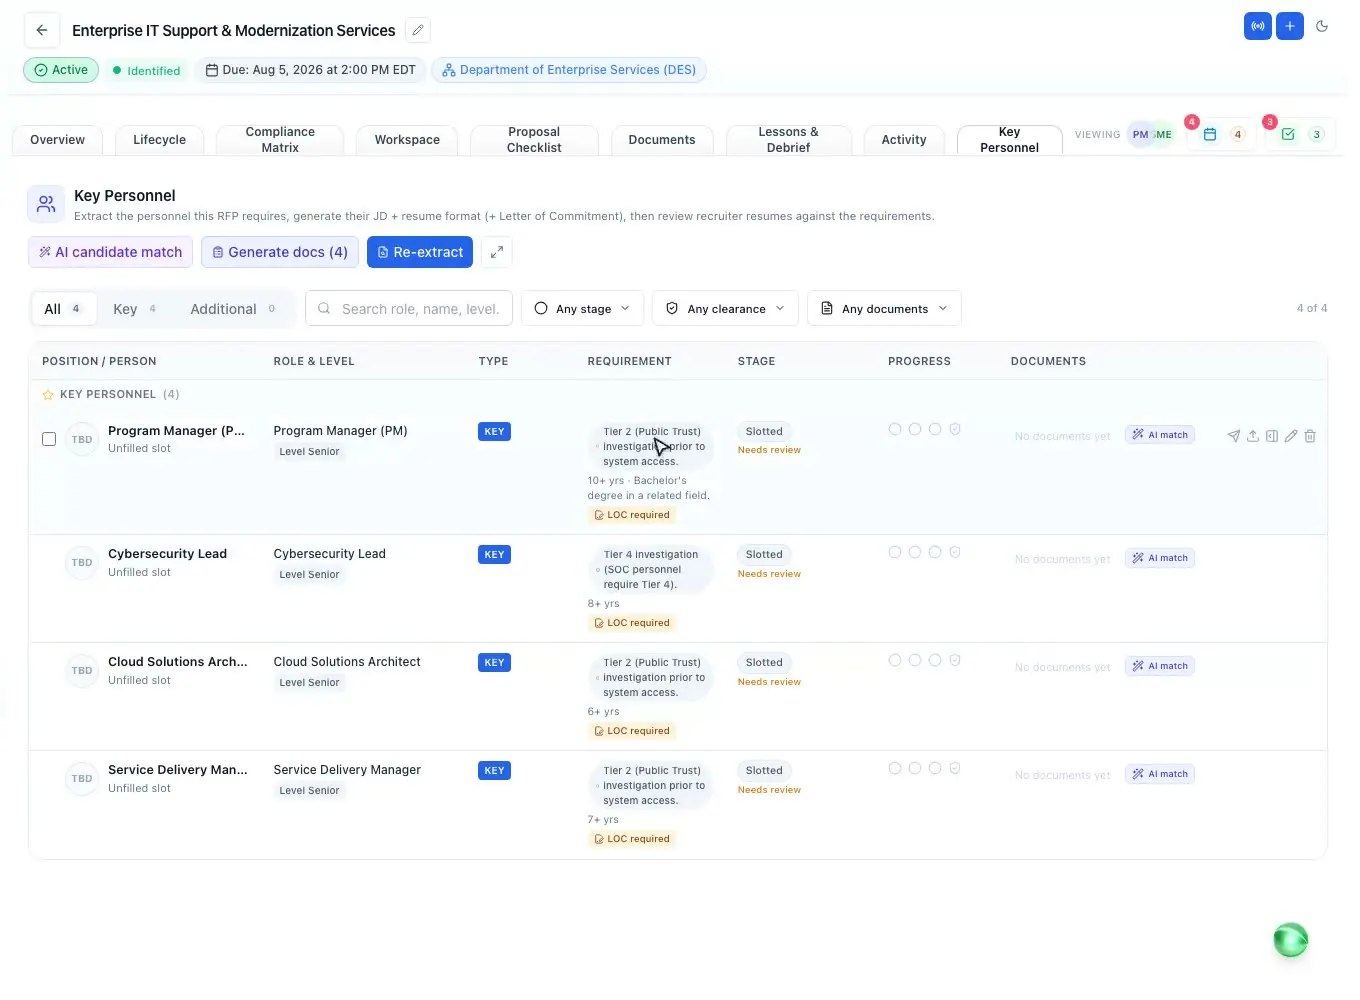
Task: Click the blue plus button
Action: (x=1290, y=26)
